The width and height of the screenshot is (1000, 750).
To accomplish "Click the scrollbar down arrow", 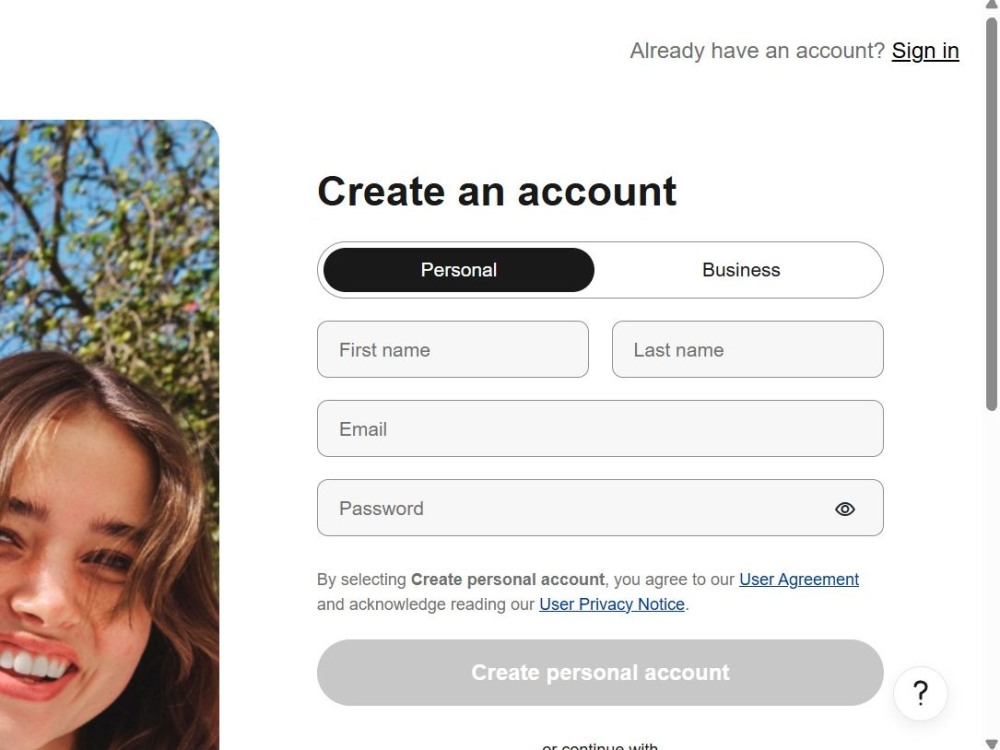I will pos(992,744).
